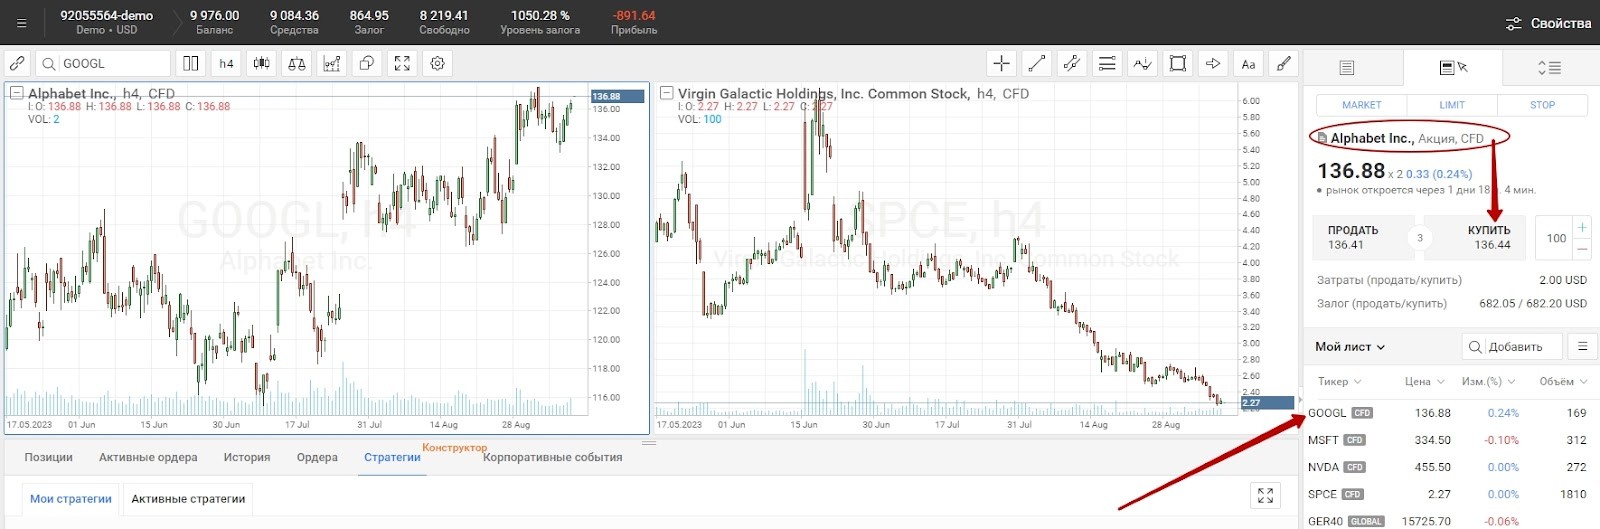
Task: Decrease quantity with the minus stepper
Action: pos(1582,249)
